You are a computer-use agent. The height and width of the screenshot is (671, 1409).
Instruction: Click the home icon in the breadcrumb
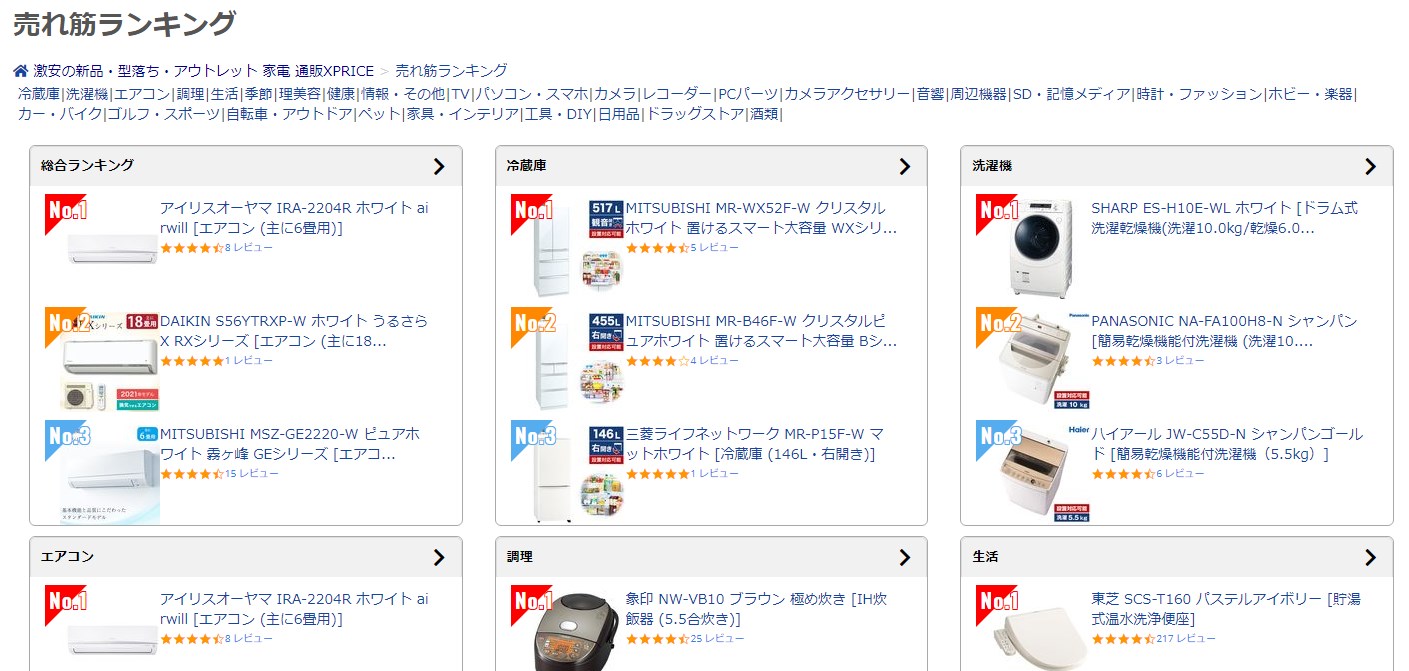tap(20, 71)
